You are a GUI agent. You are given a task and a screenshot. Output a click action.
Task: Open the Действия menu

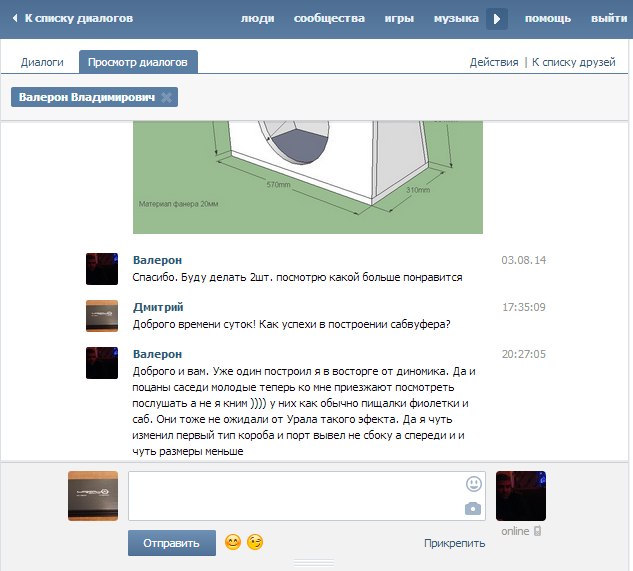[494, 62]
